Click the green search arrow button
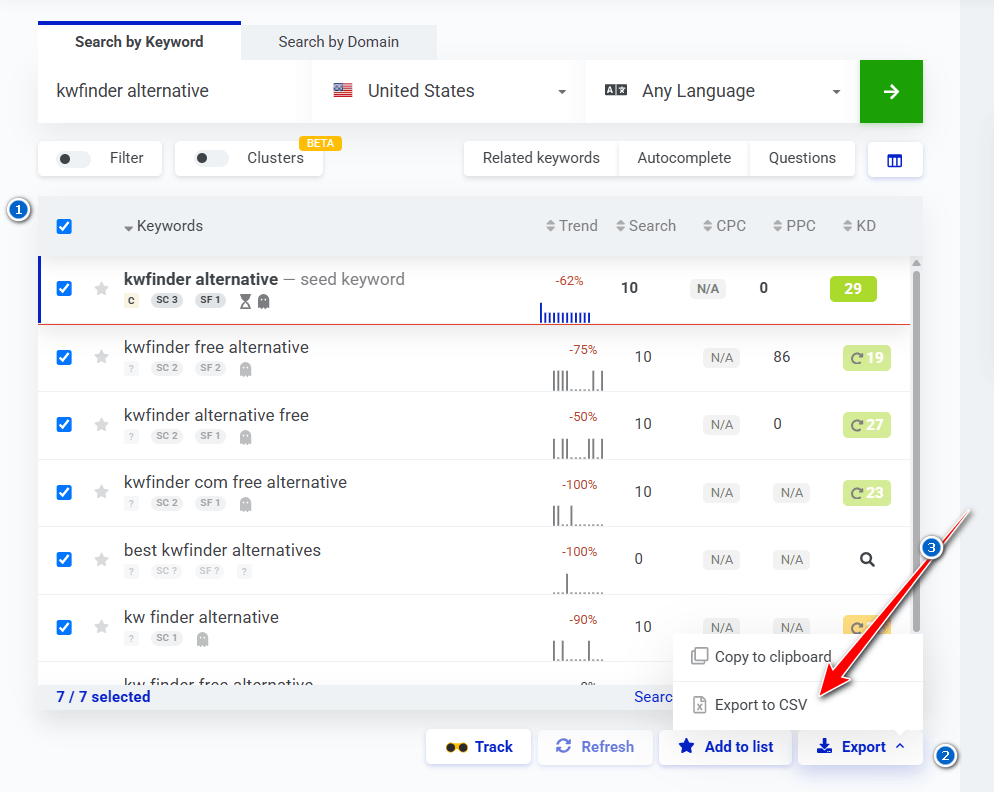The height and width of the screenshot is (792, 994). (x=891, y=91)
